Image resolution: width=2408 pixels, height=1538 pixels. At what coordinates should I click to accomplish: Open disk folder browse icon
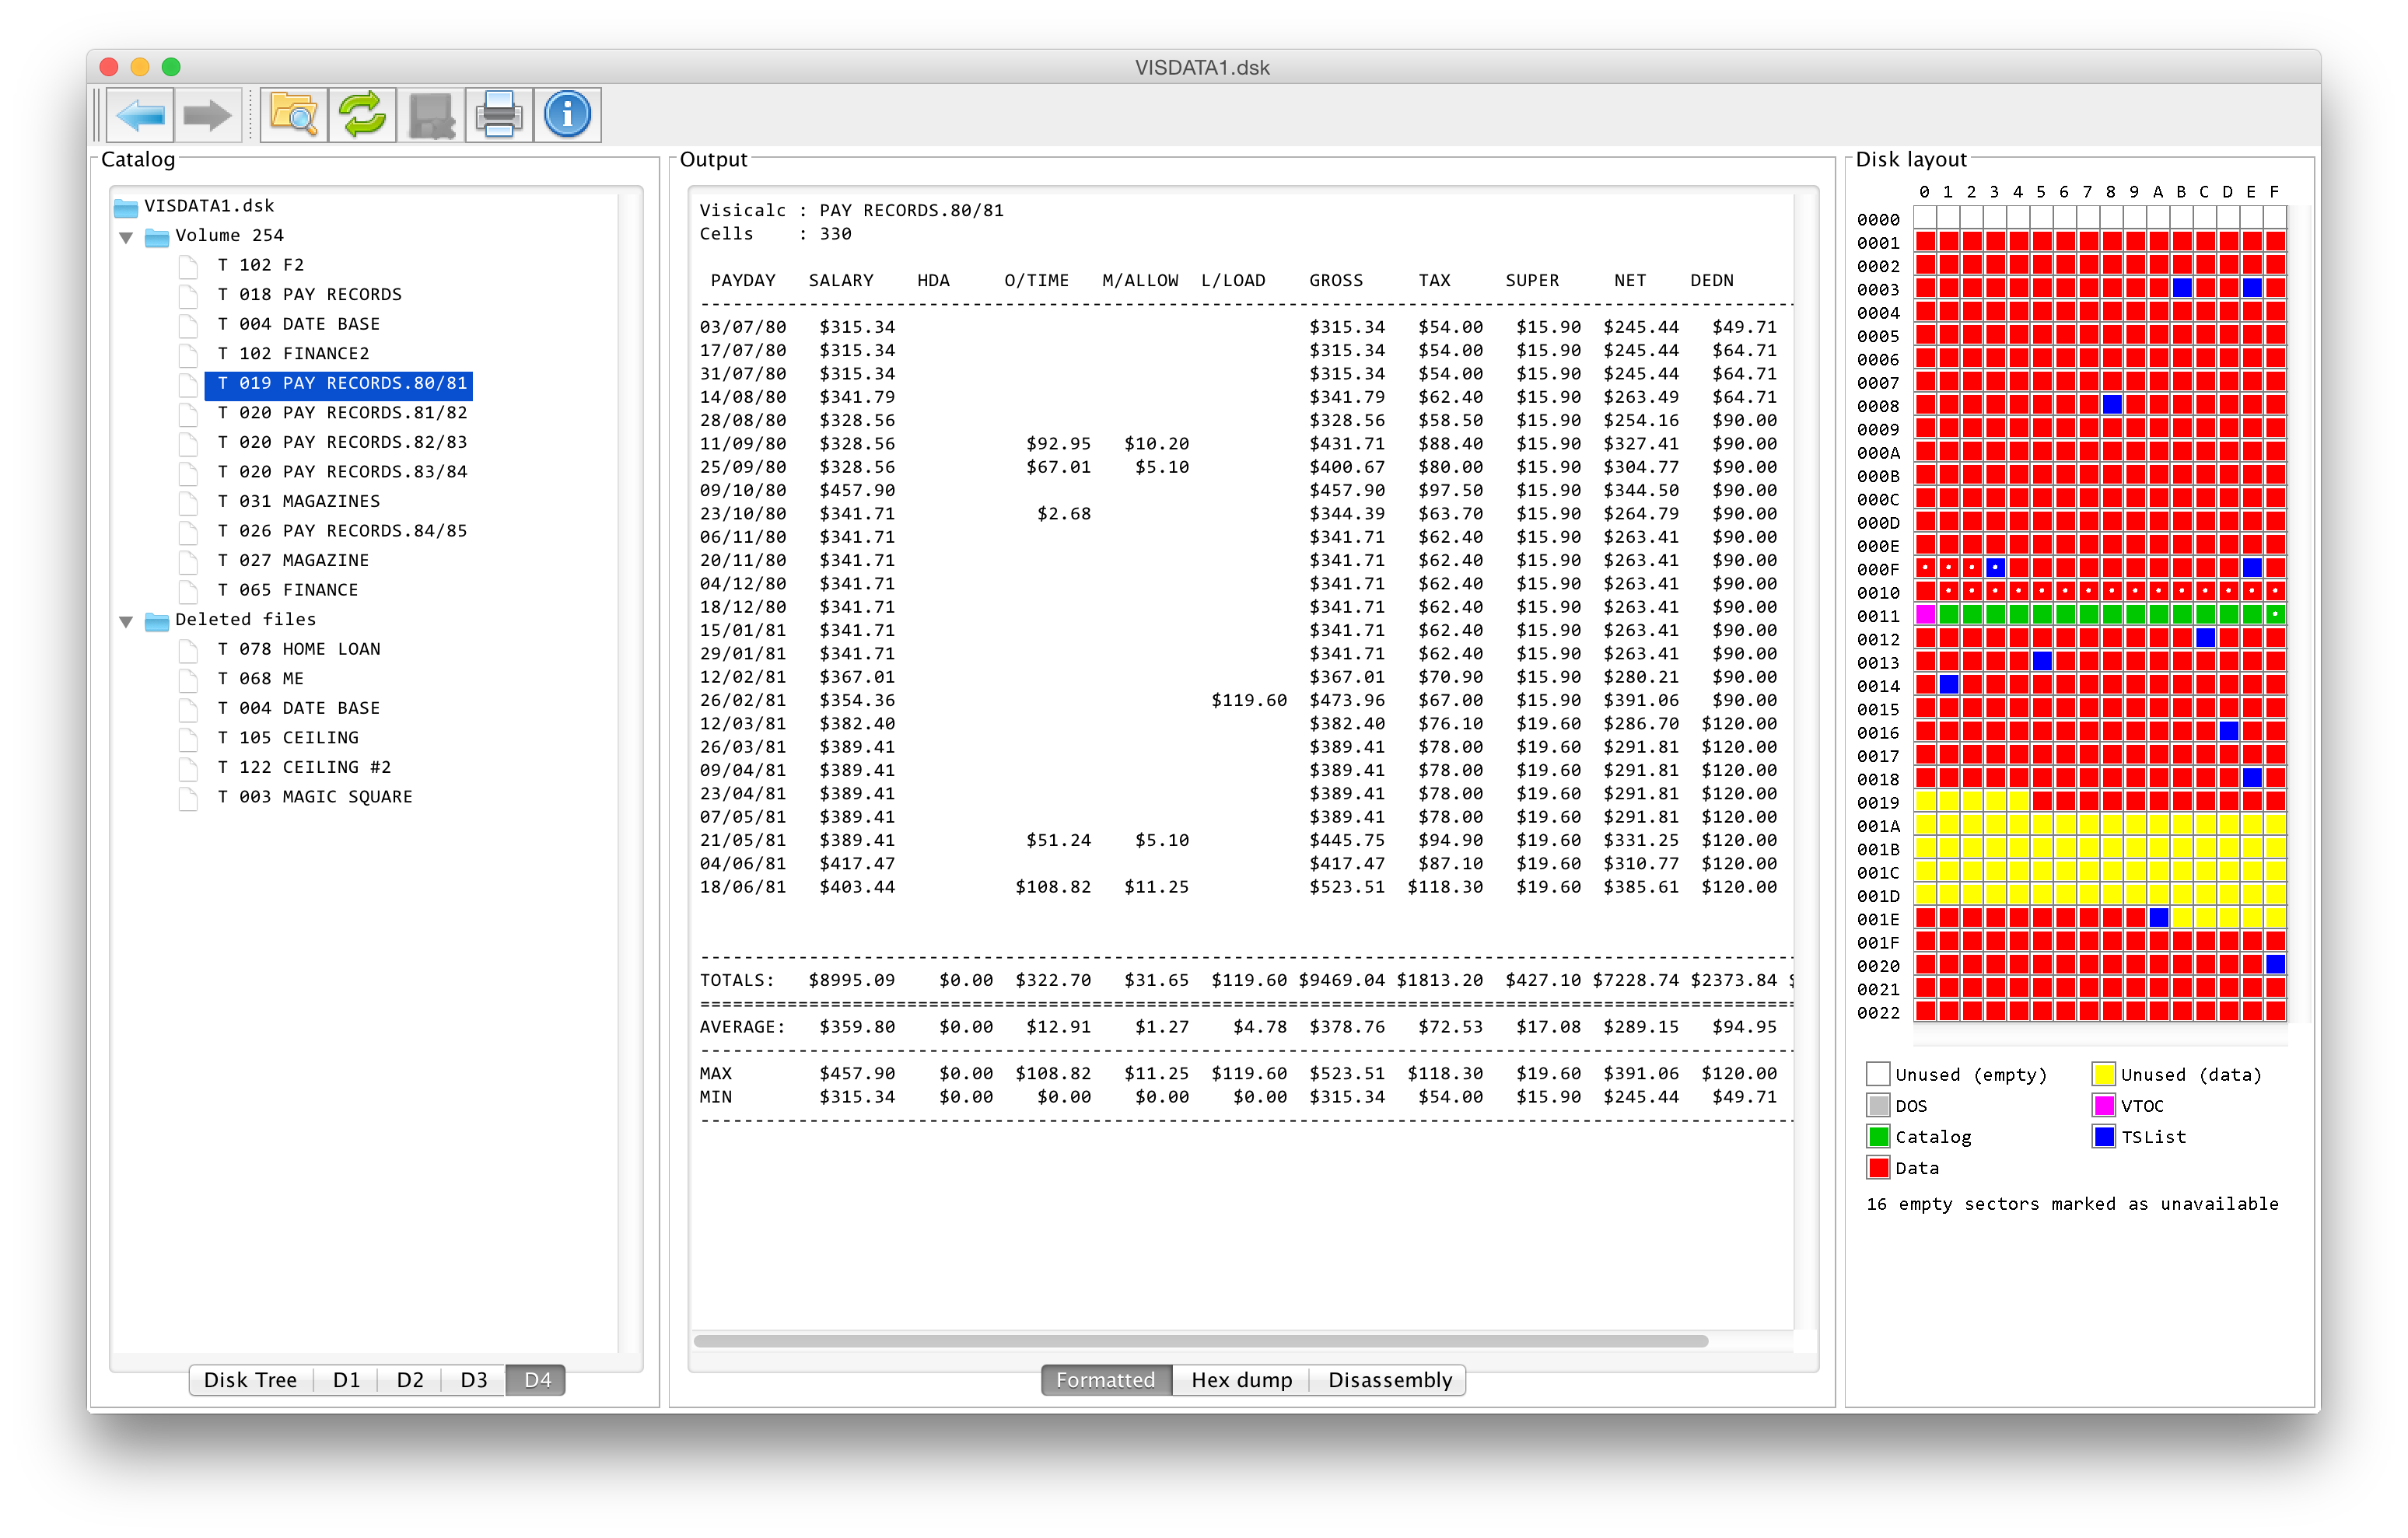[x=294, y=115]
